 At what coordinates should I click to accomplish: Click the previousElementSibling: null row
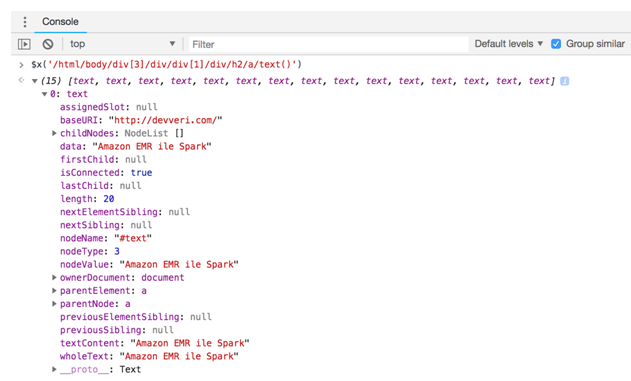click(136, 317)
